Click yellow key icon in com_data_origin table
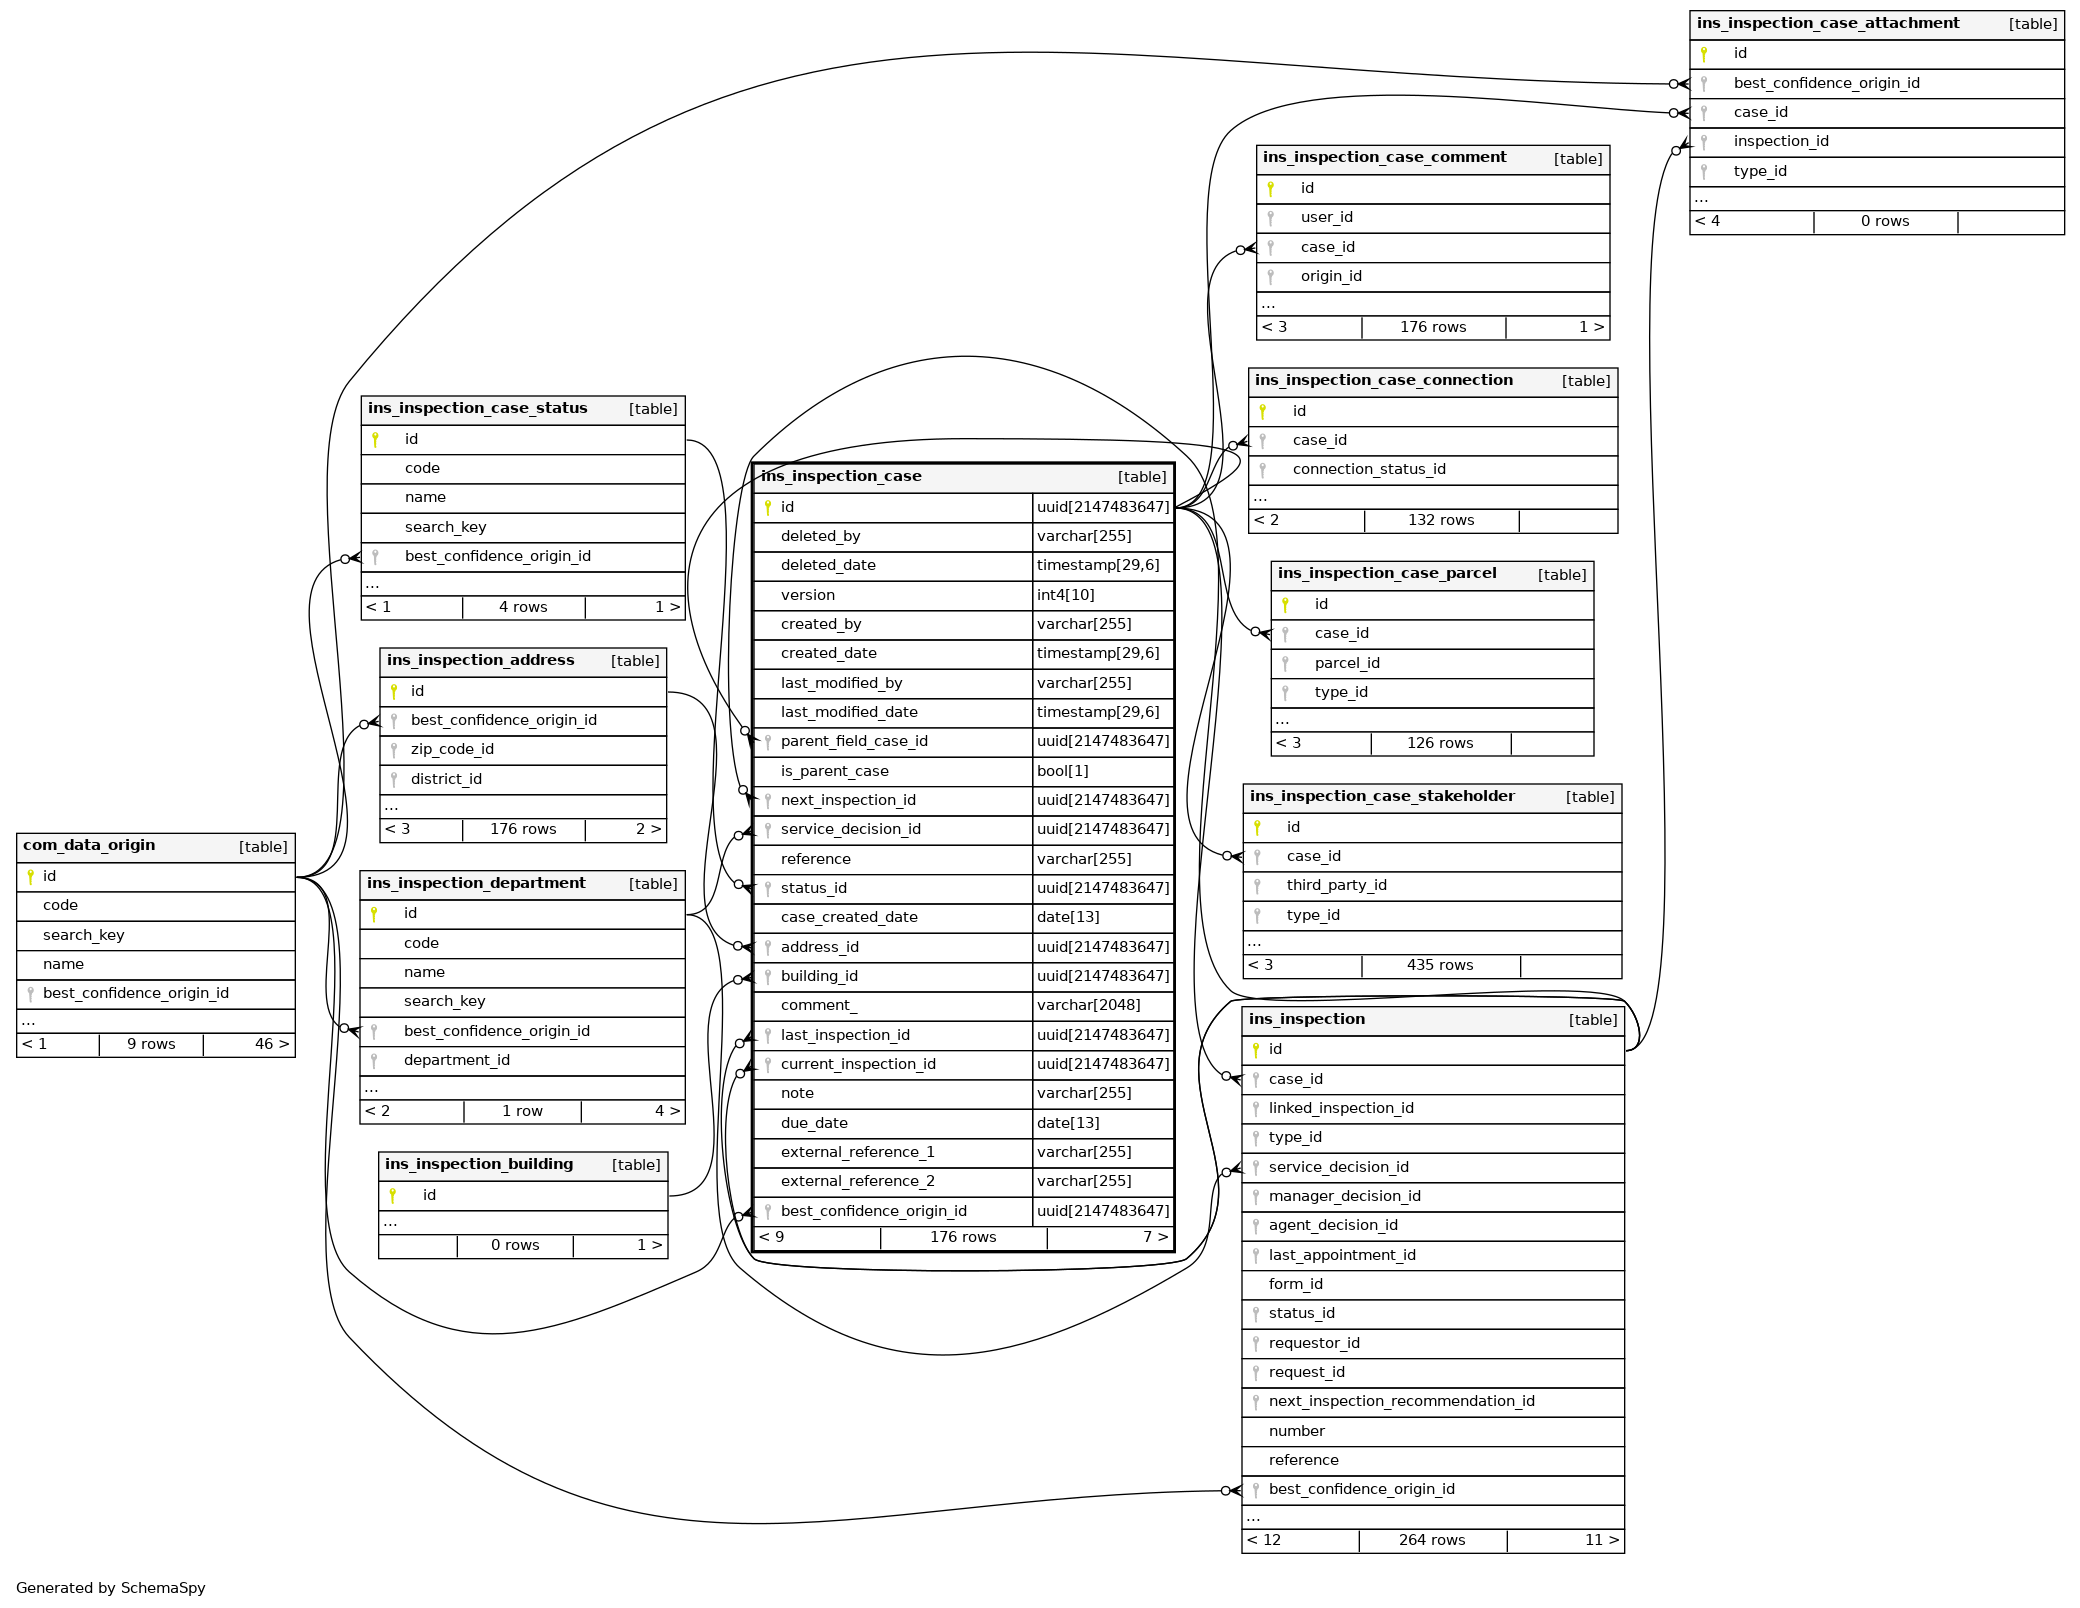Image resolution: width=2080 pixels, height=1608 pixels. (30, 877)
